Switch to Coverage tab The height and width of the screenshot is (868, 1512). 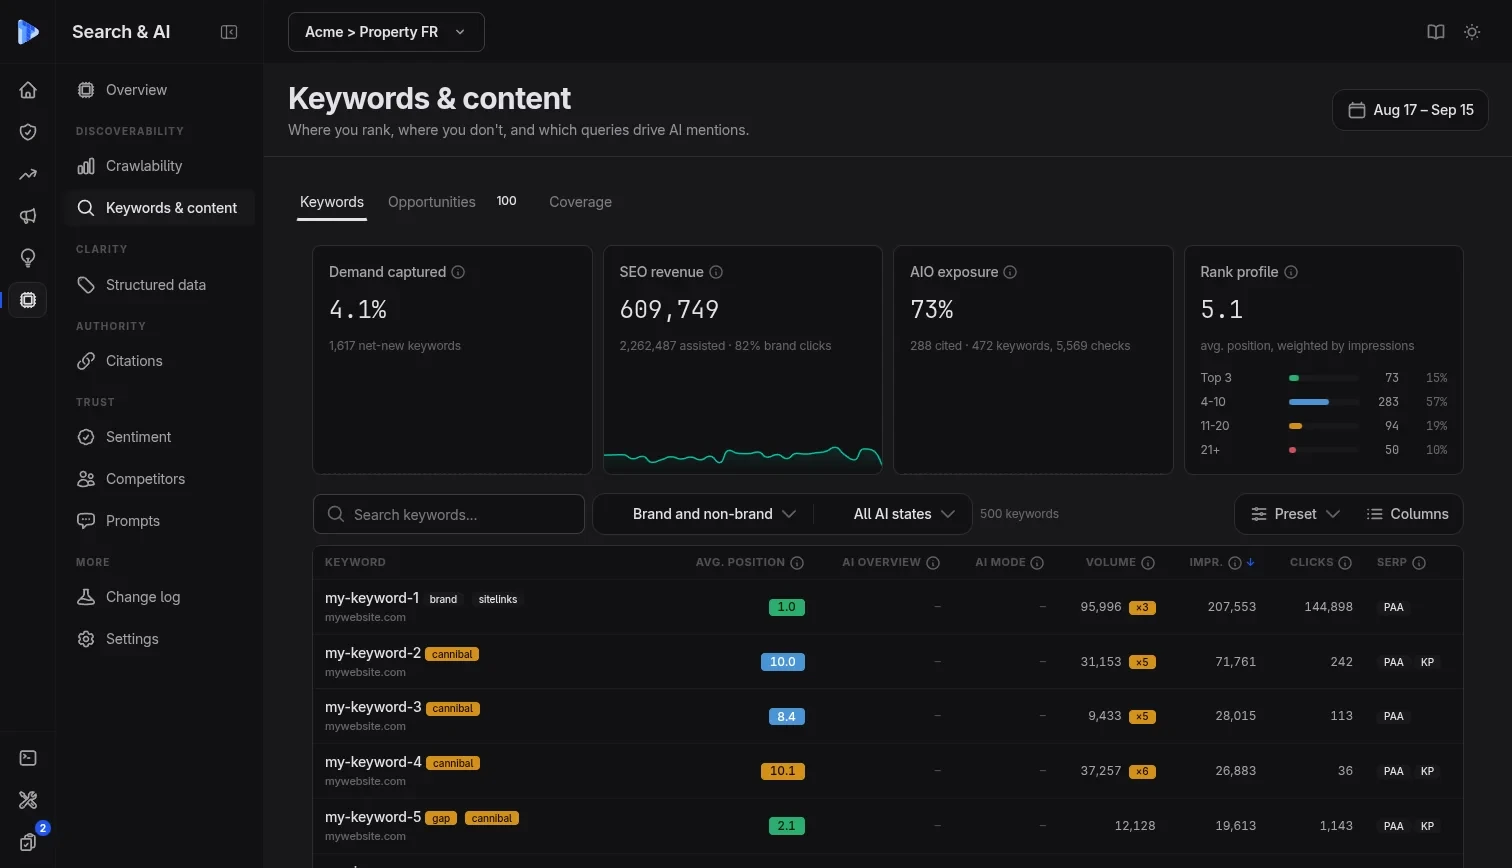pos(580,202)
